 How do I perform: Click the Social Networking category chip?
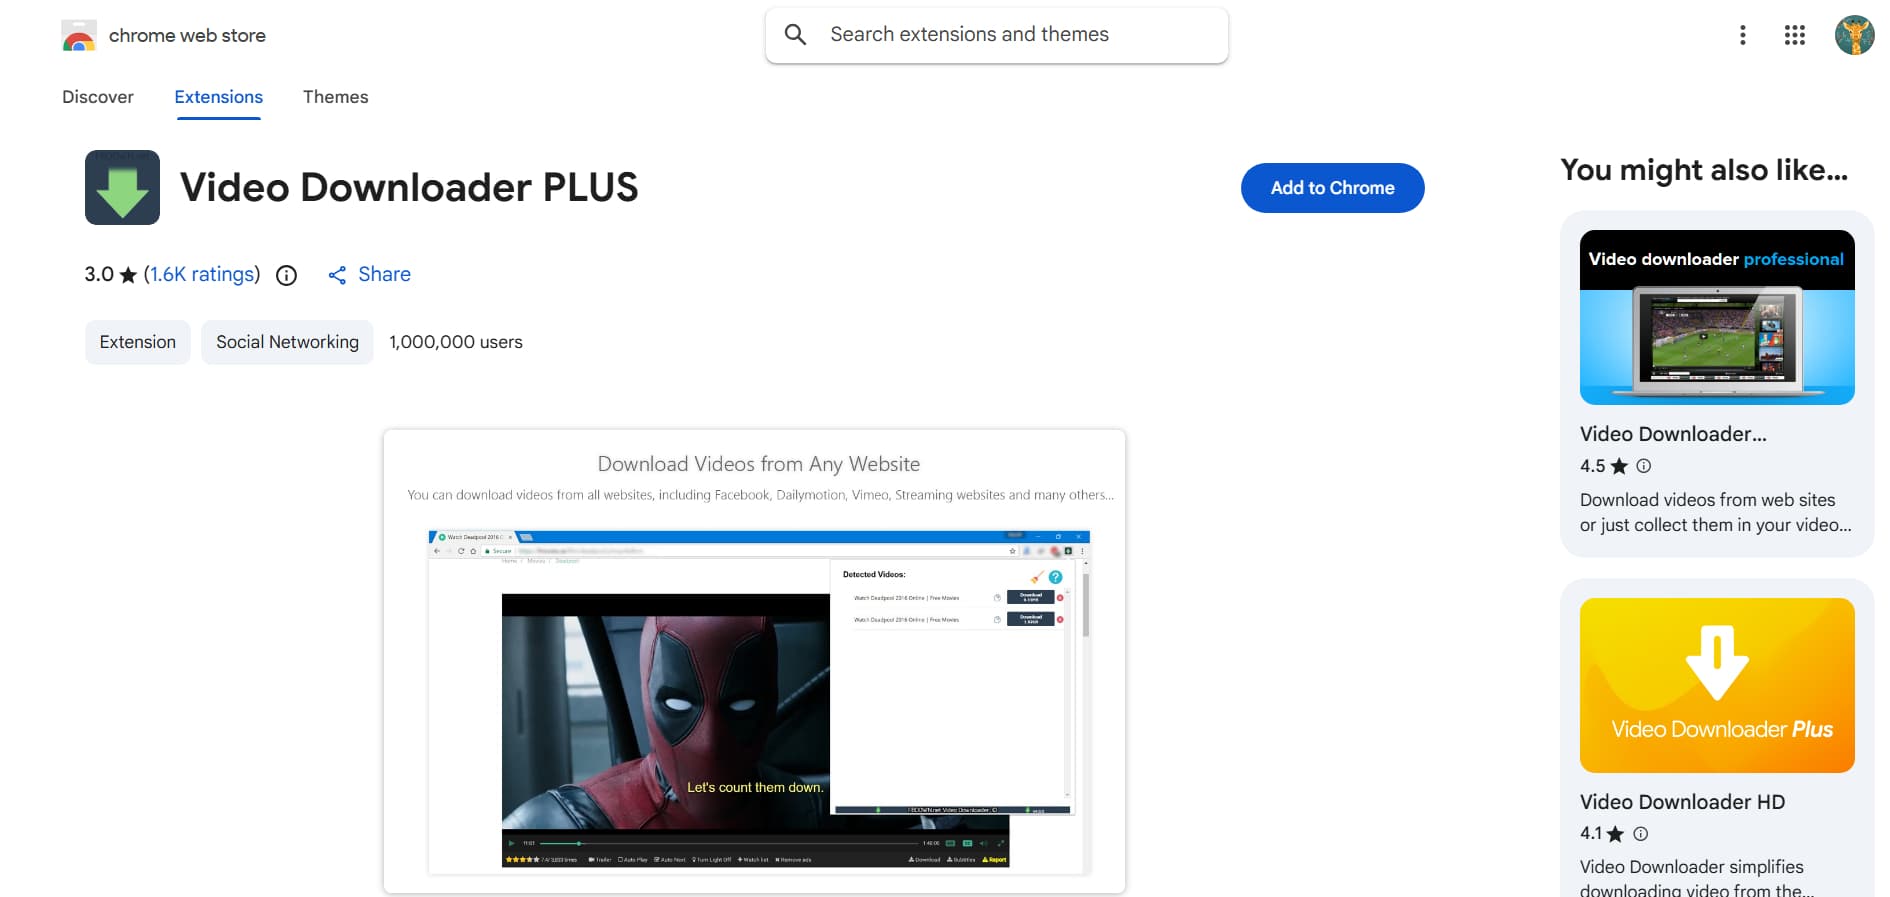coord(287,342)
